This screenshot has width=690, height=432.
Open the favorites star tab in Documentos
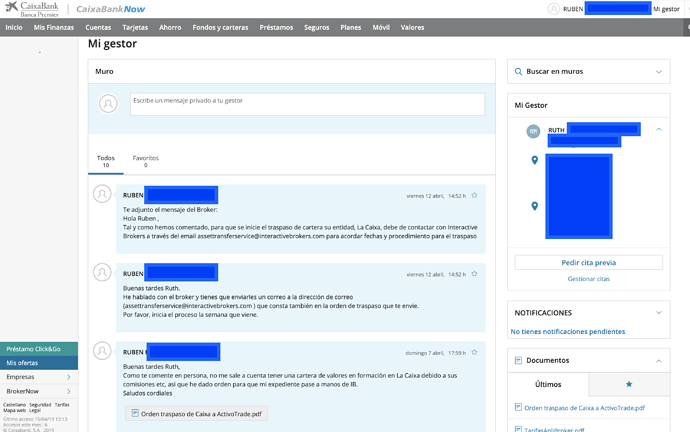[629, 384]
